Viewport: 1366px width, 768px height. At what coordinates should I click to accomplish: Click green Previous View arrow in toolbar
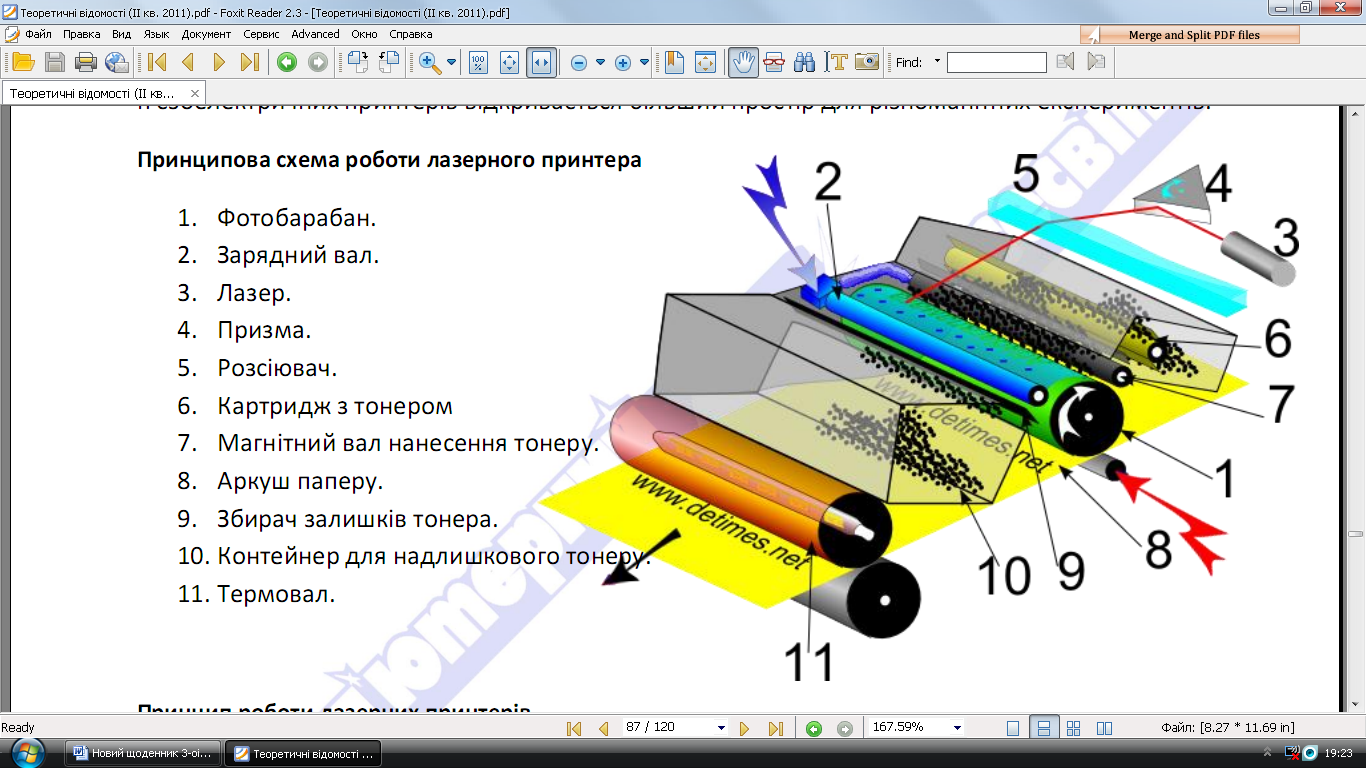287,62
